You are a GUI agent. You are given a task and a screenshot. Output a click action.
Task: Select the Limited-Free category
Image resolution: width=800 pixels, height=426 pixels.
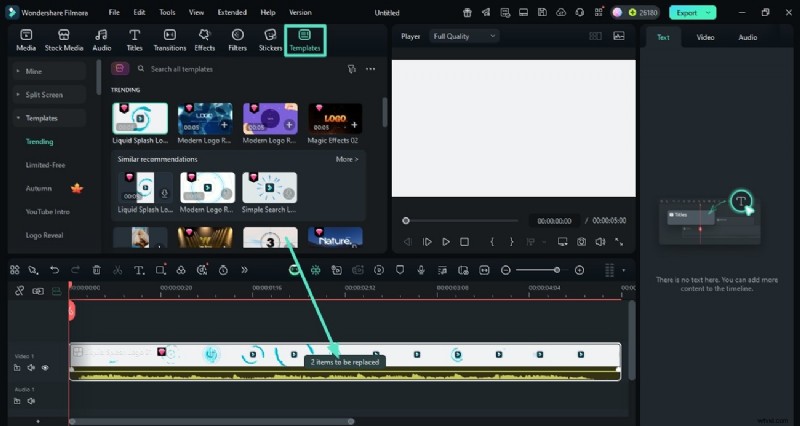(45, 165)
